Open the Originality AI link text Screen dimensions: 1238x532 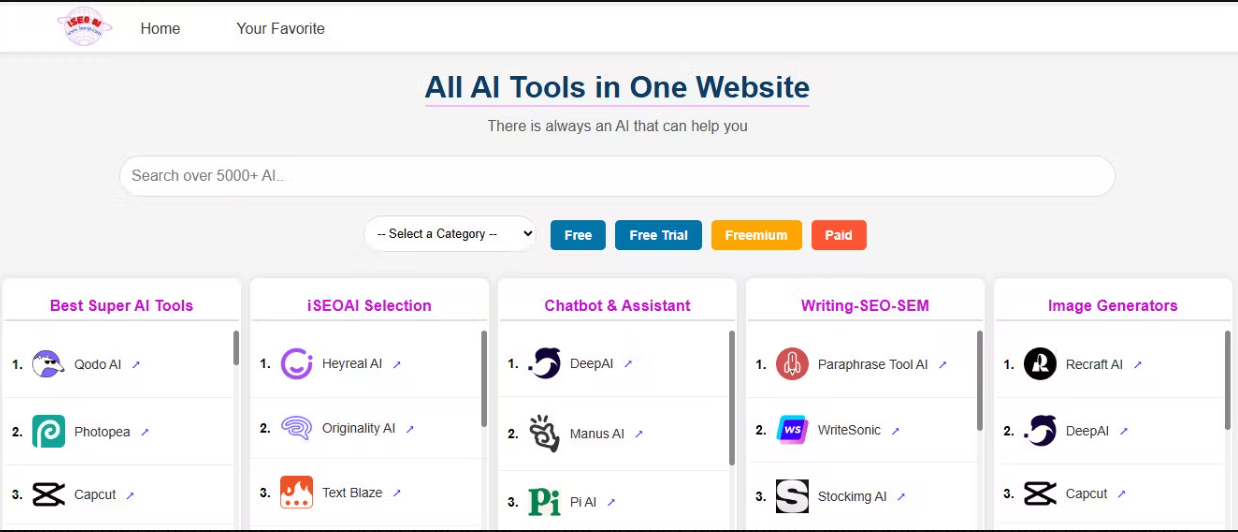coord(358,428)
